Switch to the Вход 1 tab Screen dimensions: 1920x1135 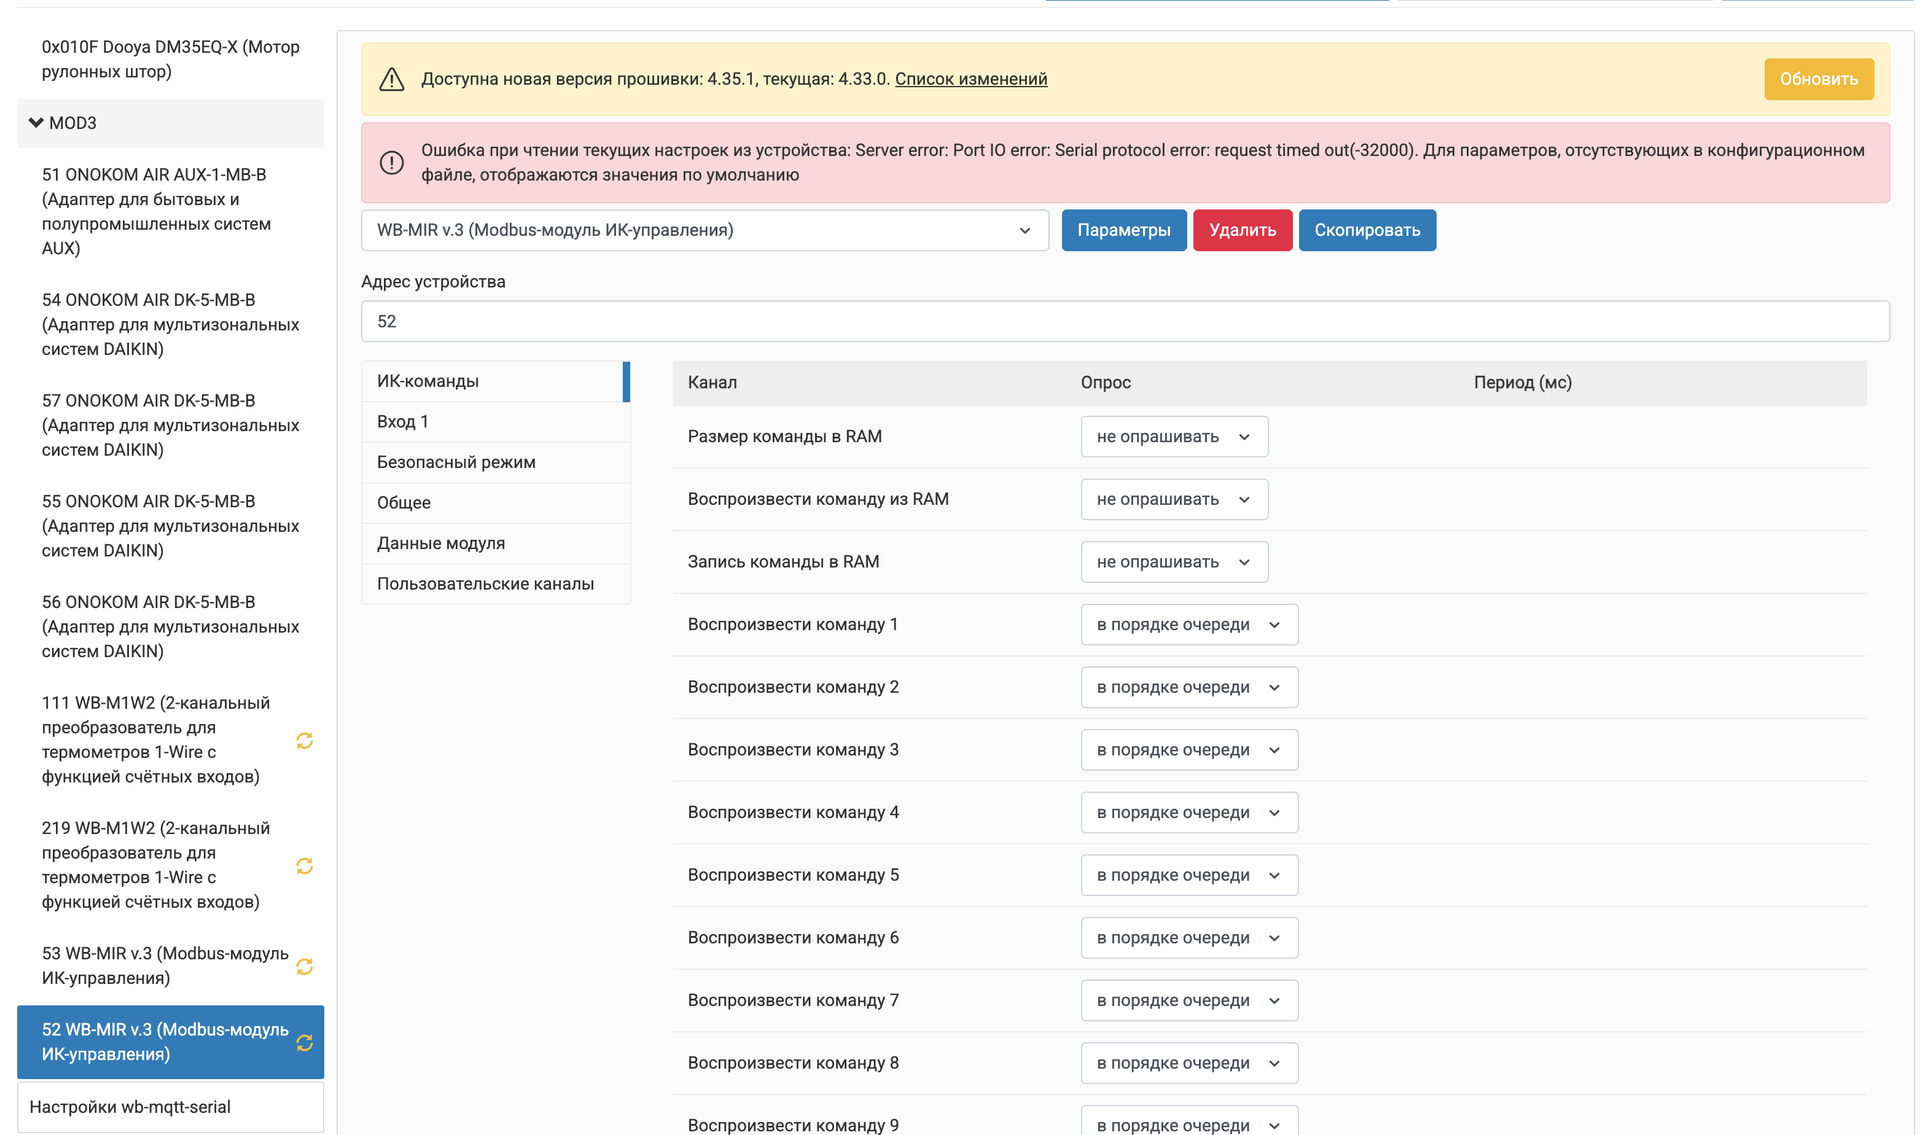tap(495, 422)
